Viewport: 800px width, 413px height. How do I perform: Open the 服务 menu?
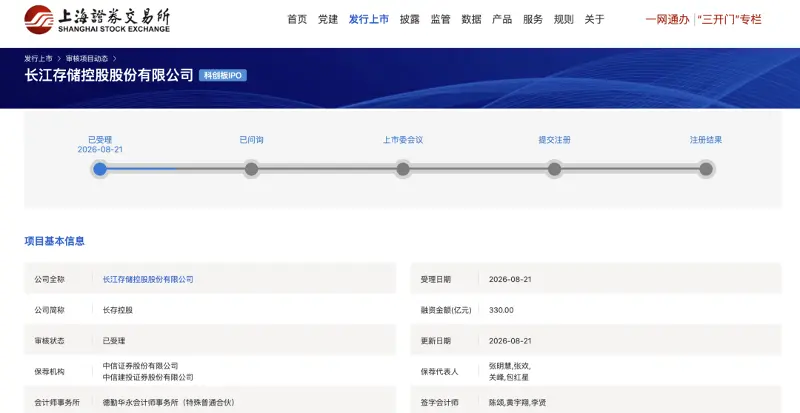[533, 19]
